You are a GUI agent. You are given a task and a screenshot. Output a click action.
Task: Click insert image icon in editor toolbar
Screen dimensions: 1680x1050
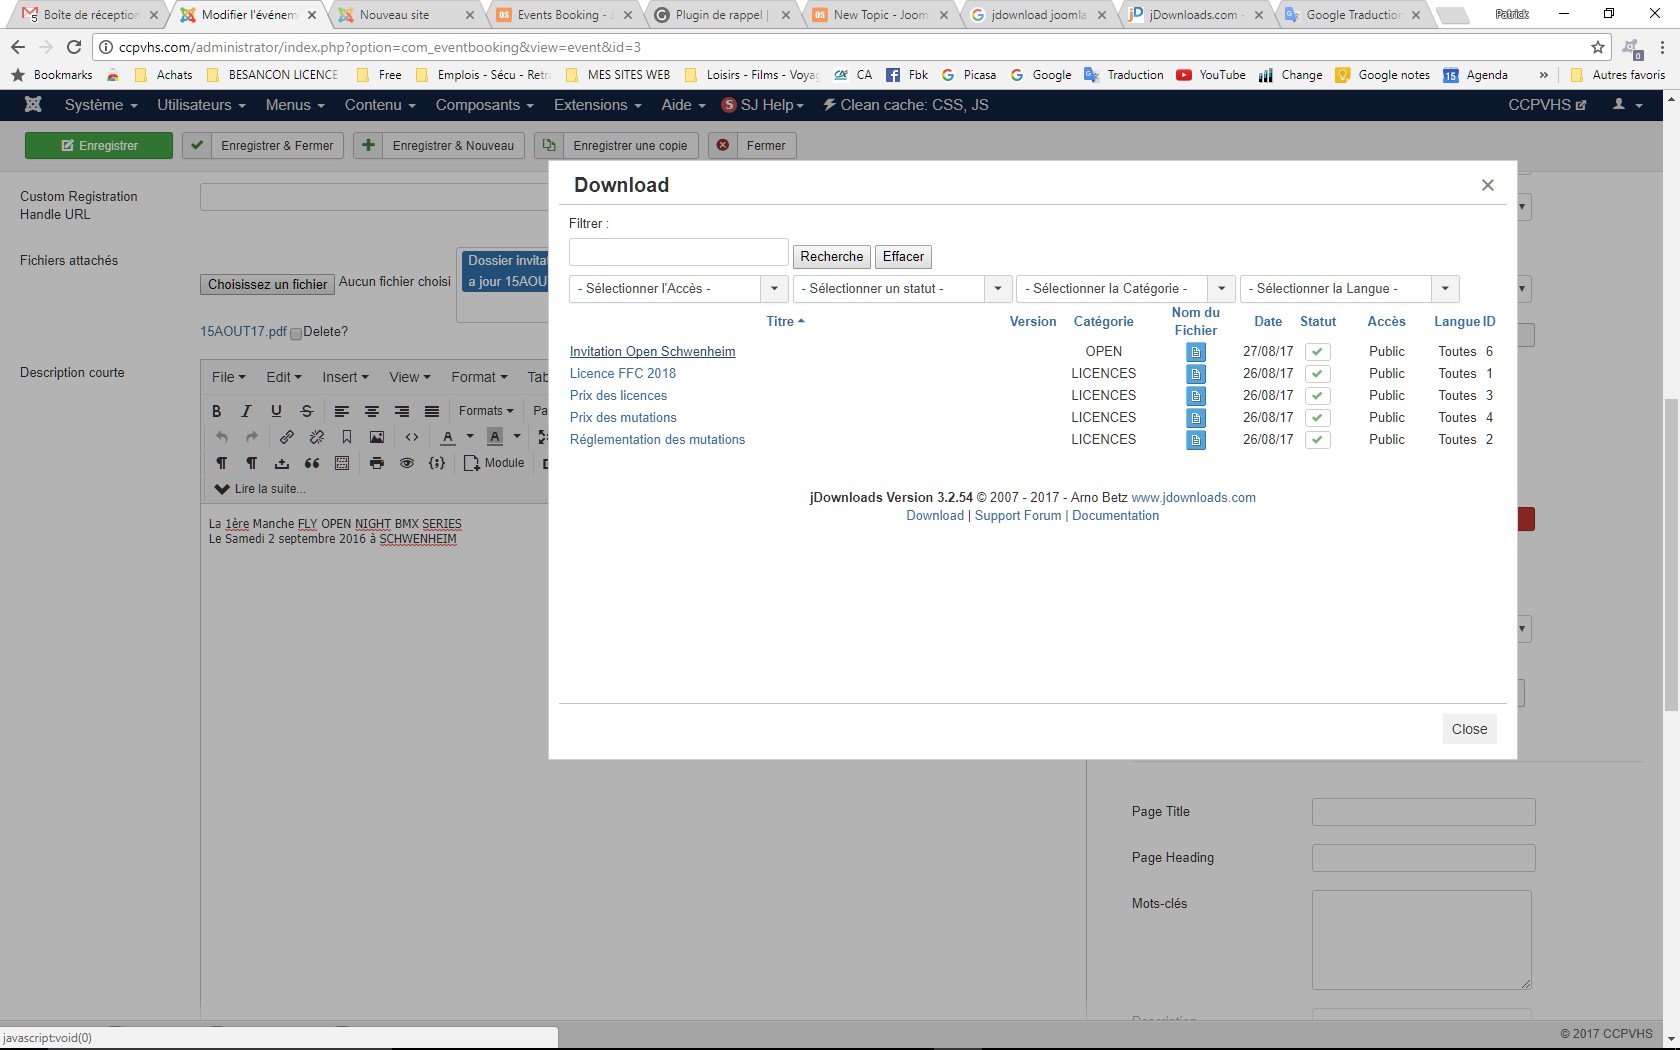click(x=377, y=437)
